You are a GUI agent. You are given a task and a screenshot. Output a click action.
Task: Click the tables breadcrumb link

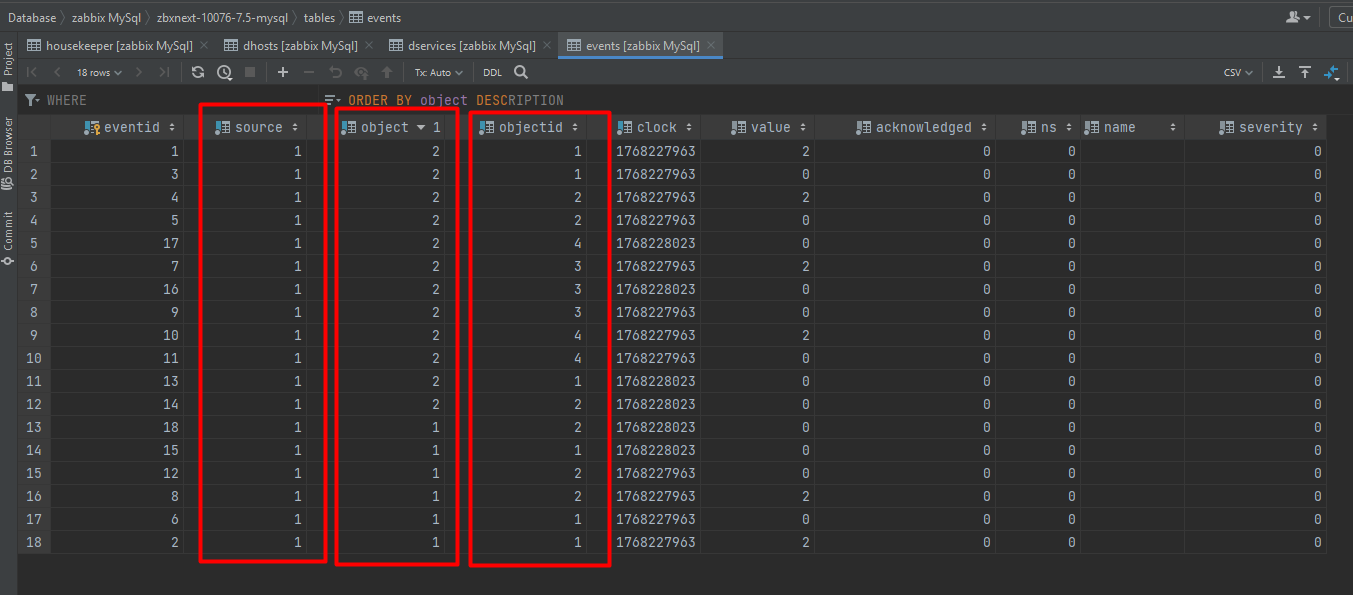tap(319, 18)
